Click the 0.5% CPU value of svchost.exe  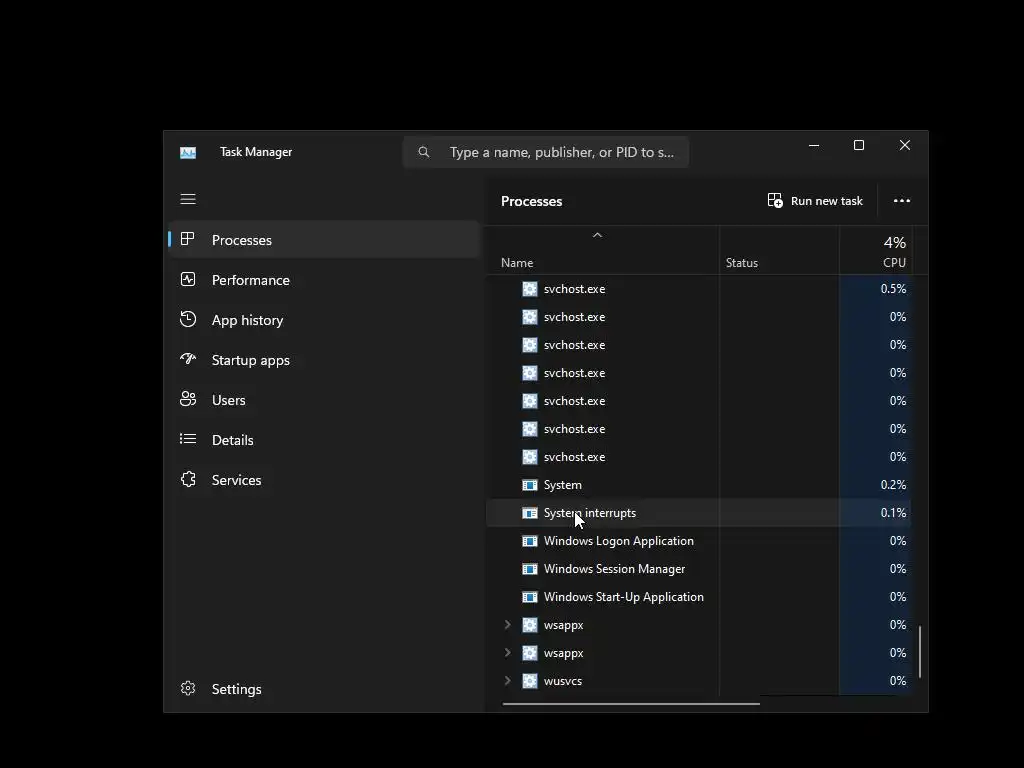click(893, 289)
